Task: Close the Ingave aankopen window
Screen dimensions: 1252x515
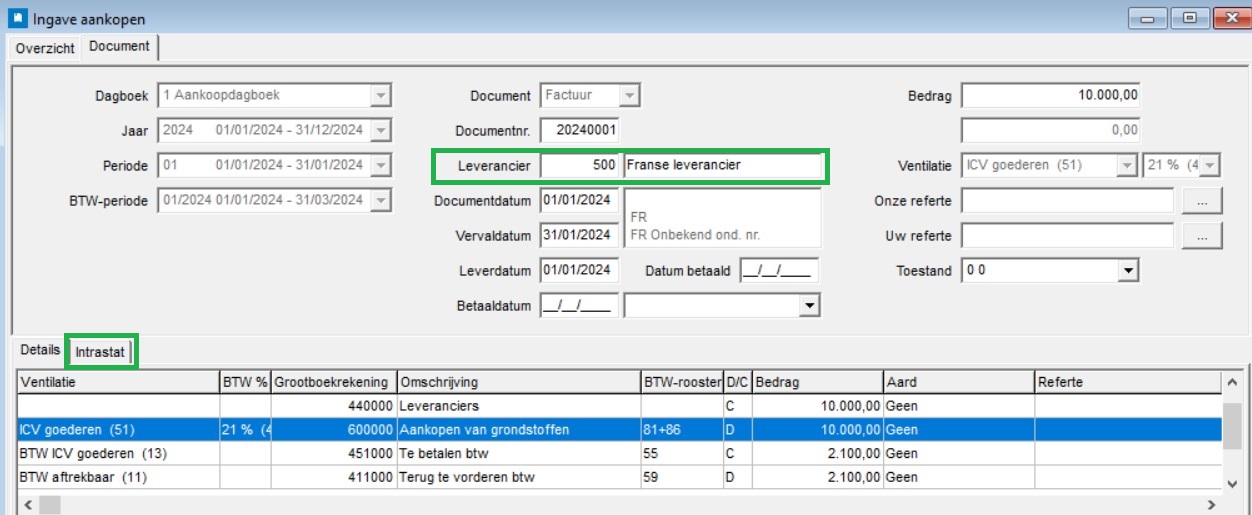Action: (1230, 17)
